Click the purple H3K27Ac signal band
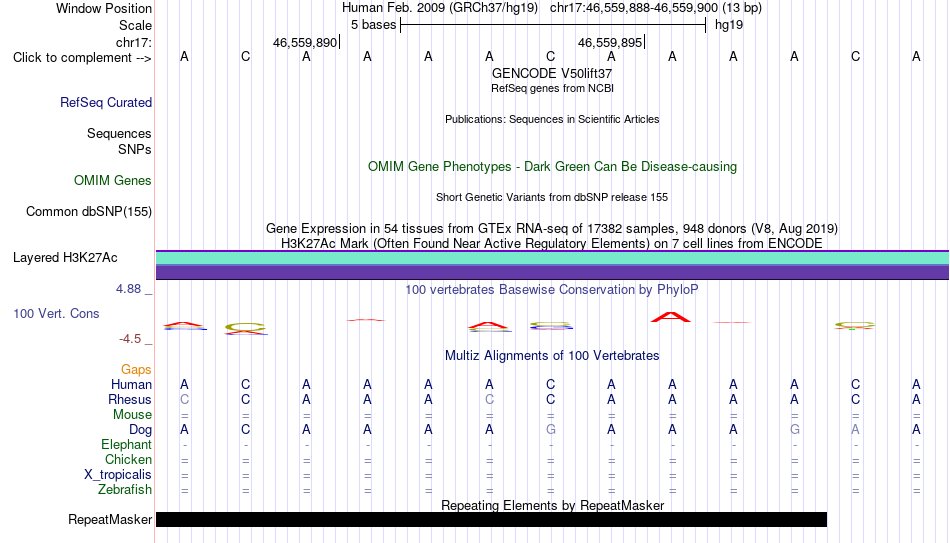Screen dimensions: 950x543 (553, 273)
